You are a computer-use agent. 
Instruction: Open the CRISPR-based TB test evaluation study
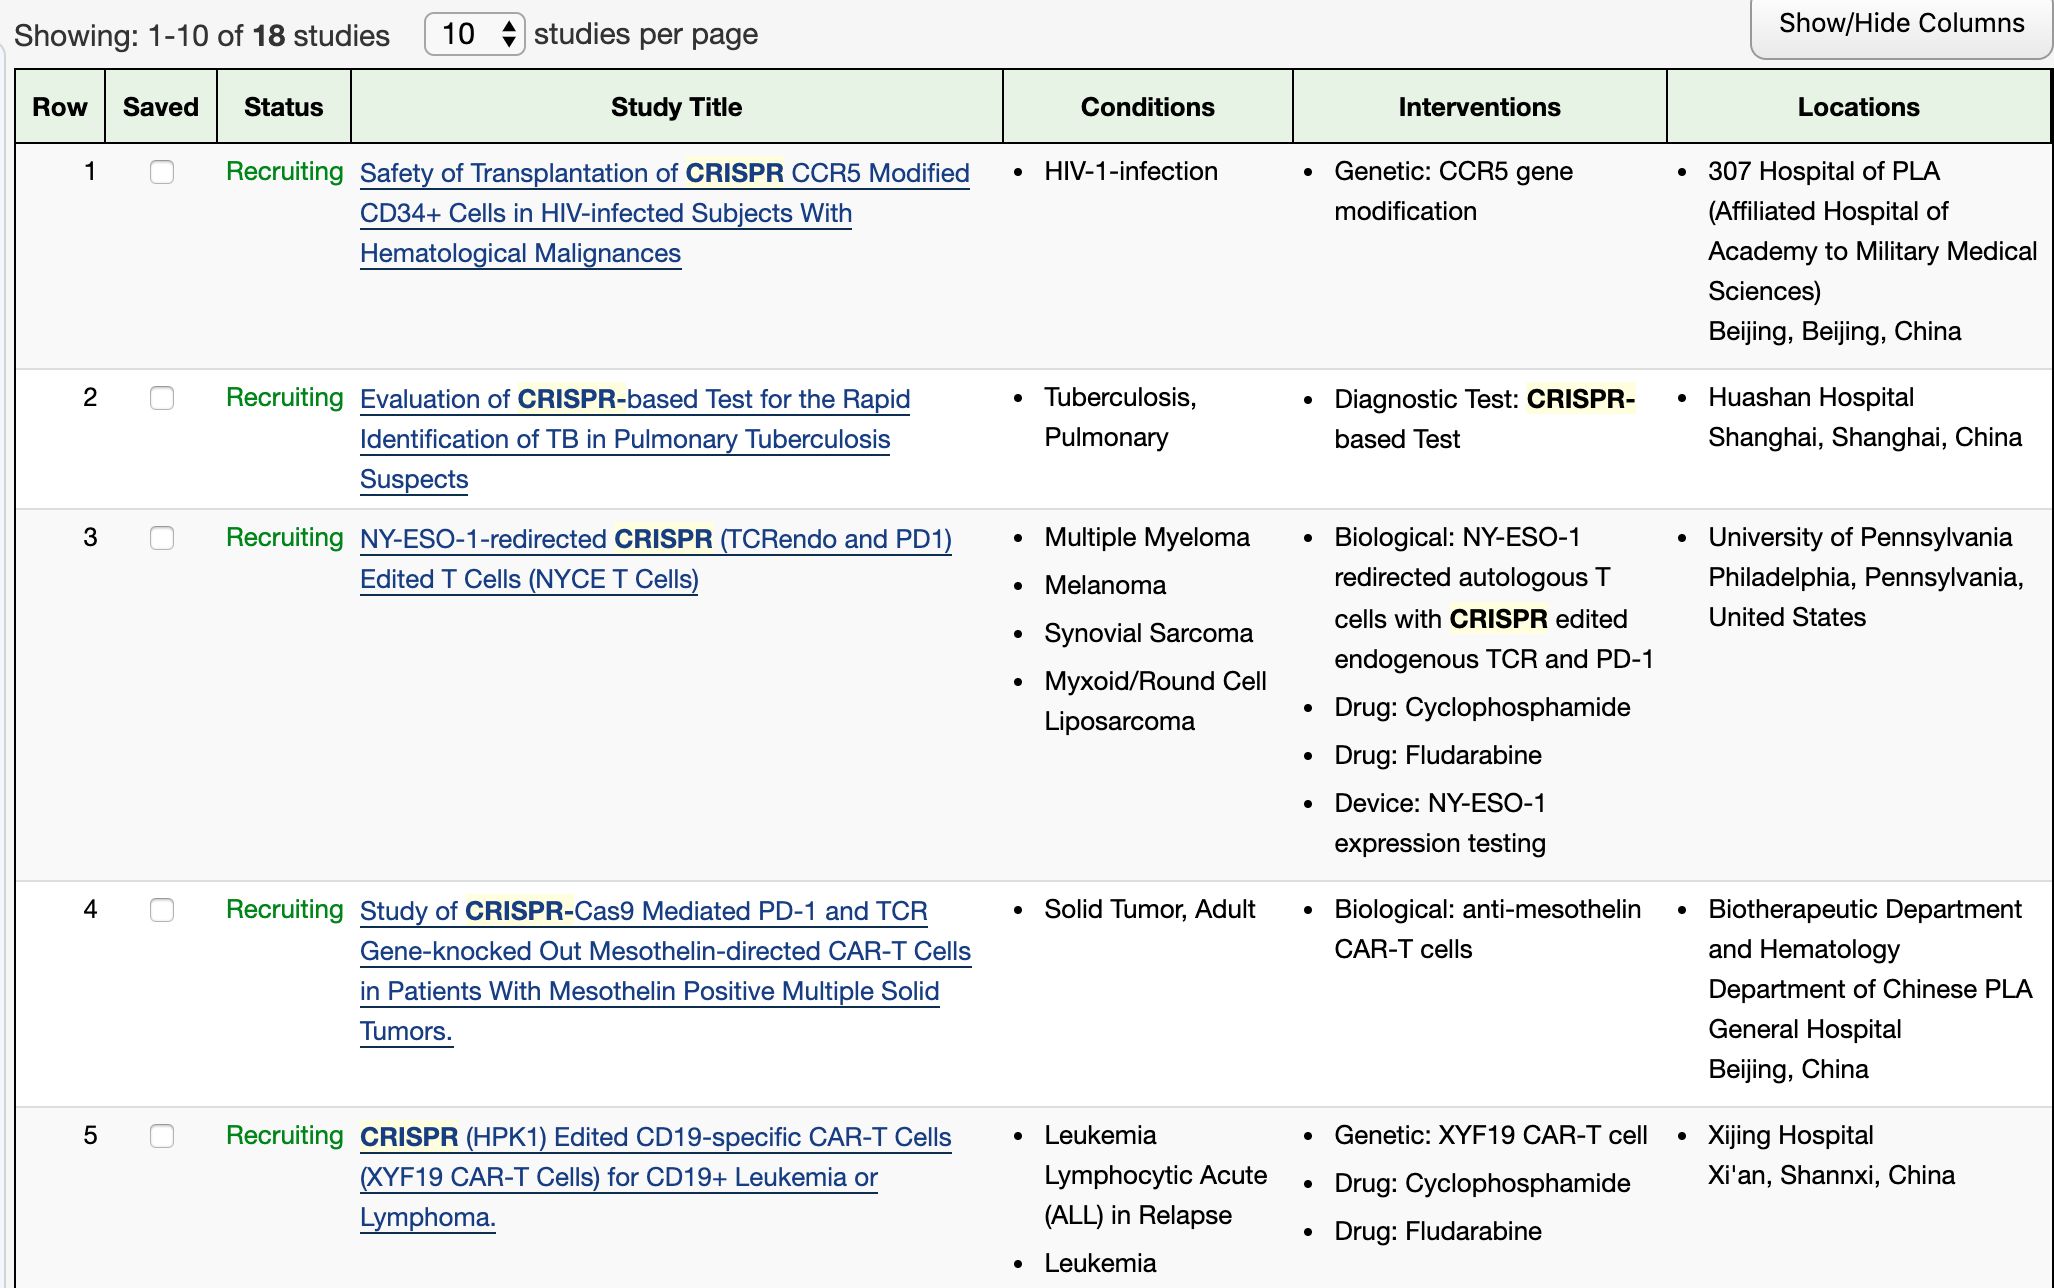point(635,439)
